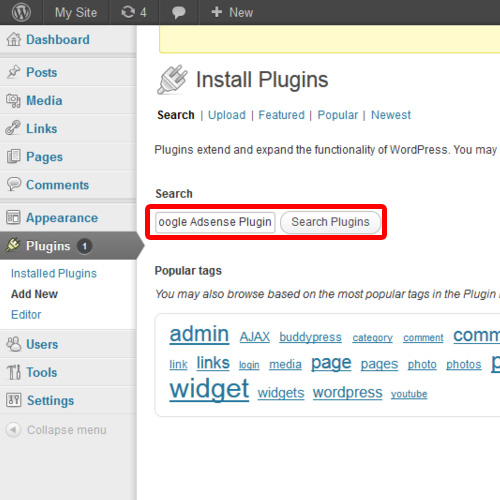The image size is (500, 500).
Task: Select Add New under Plugins
Action: pos(34,294)
